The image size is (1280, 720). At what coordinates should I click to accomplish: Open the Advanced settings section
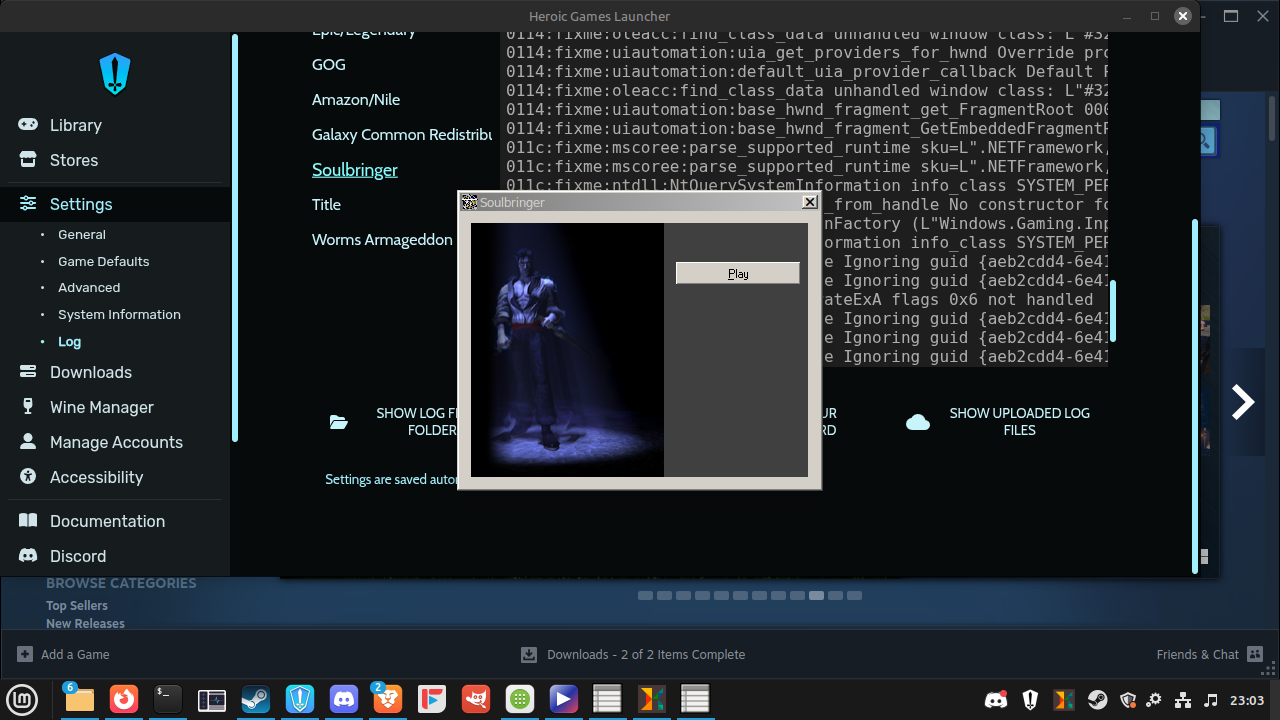89,288
